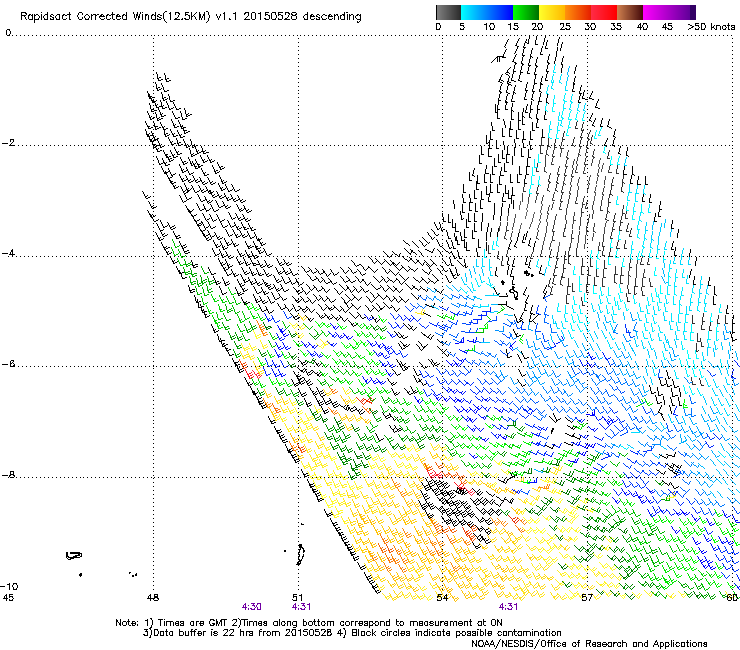Image resolution: width=740 pixels, height=650 pixels.
Task: Click the "54" longitude axis label
Action: pos(442,598)
